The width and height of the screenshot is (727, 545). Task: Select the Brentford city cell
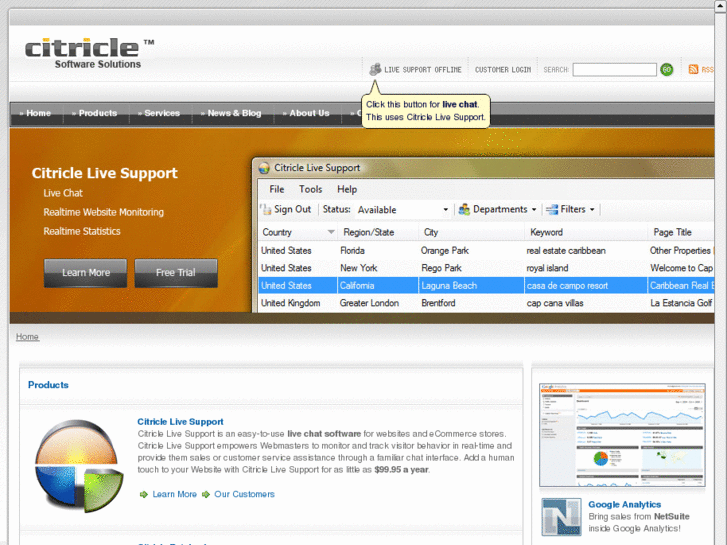click(x=438, y=303)
